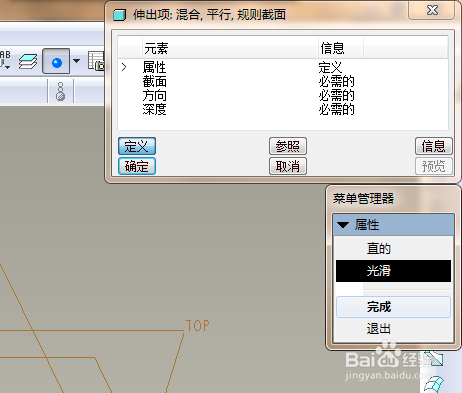Click the 确定 button

pos(137,166)
